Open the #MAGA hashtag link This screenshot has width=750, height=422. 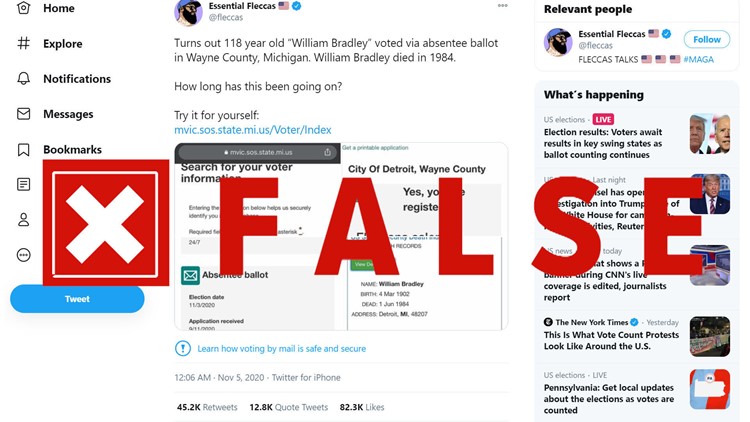point(698,59)
